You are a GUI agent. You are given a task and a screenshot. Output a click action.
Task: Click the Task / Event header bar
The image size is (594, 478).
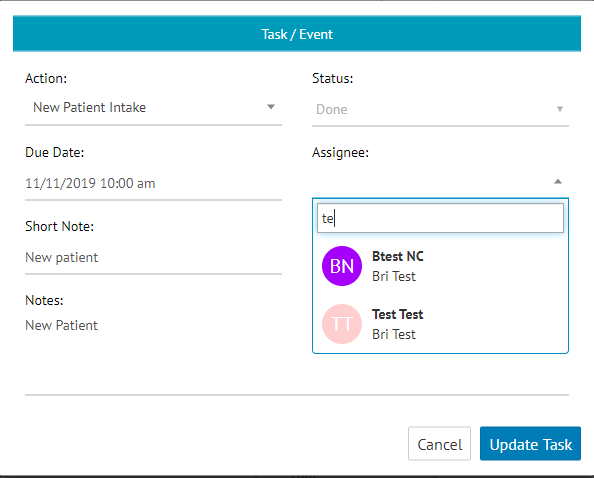pos(297,34)
